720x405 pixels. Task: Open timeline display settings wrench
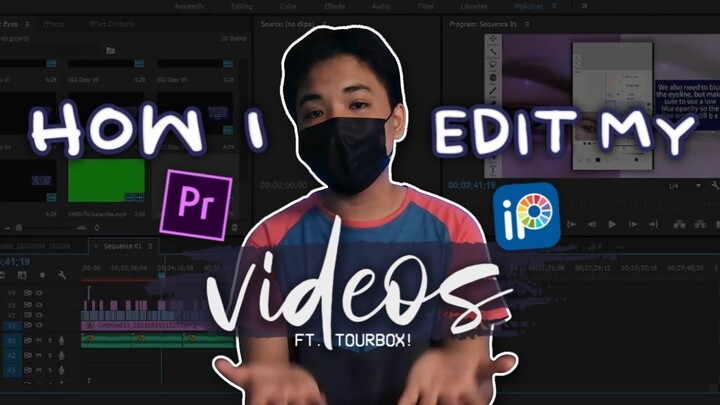click(62, 275)
